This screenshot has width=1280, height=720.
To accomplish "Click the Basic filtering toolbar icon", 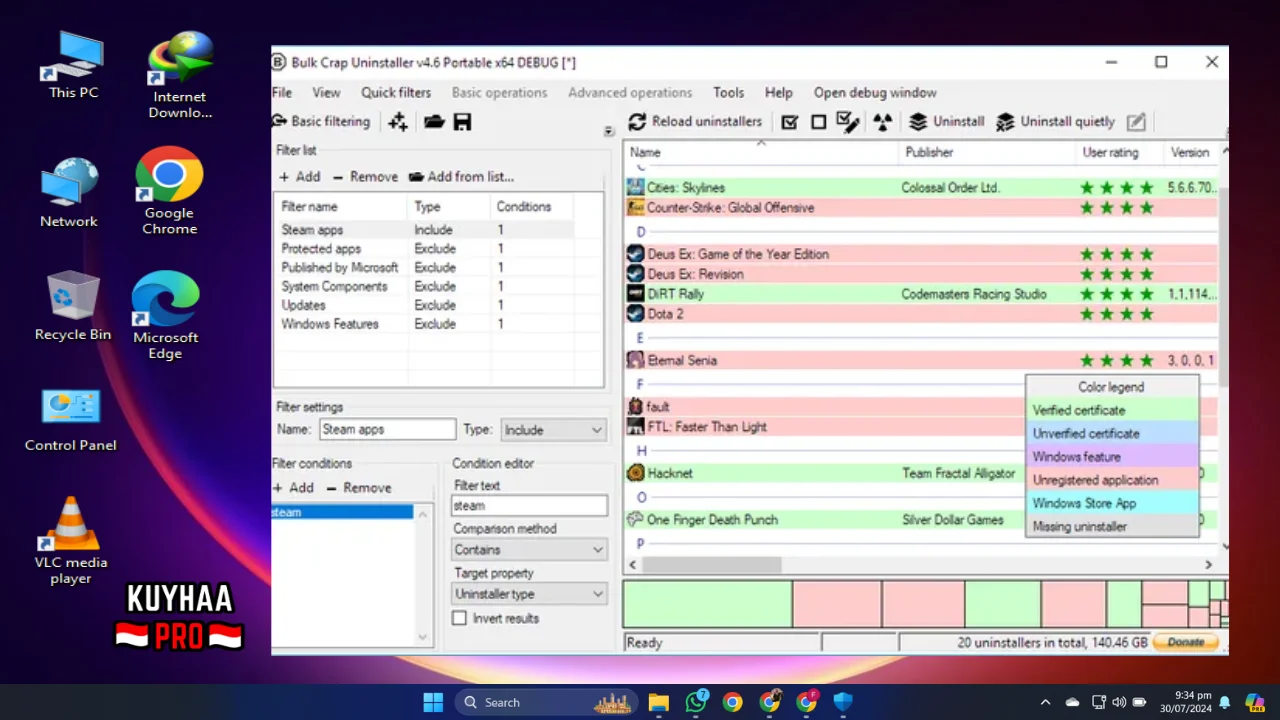I will point(279,122).
